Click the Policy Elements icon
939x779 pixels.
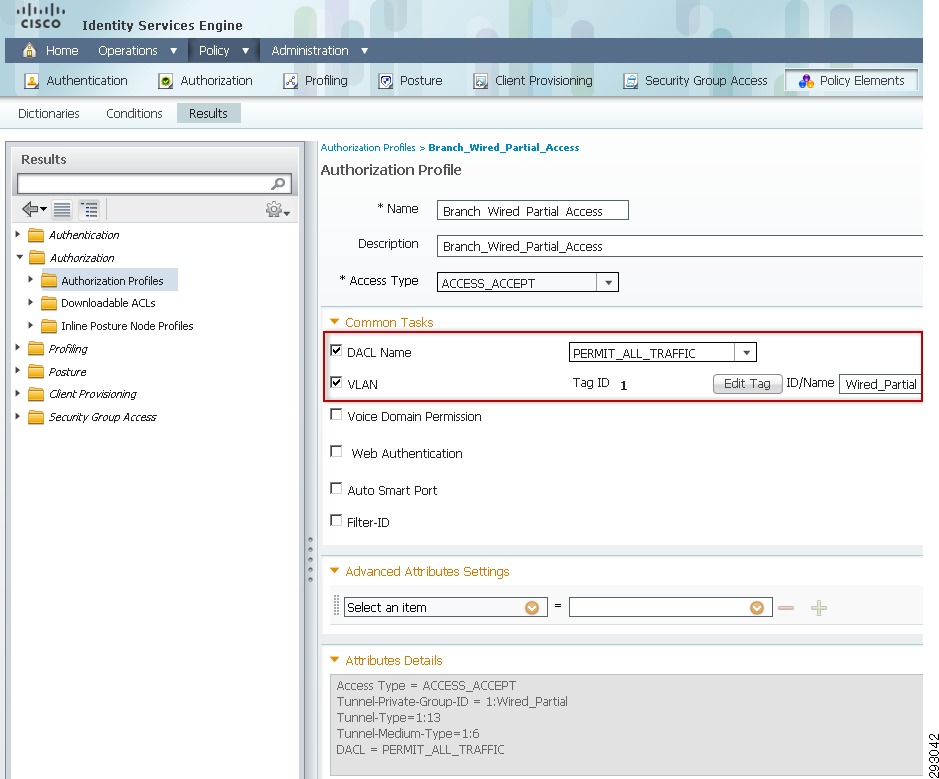click(806, 81)
